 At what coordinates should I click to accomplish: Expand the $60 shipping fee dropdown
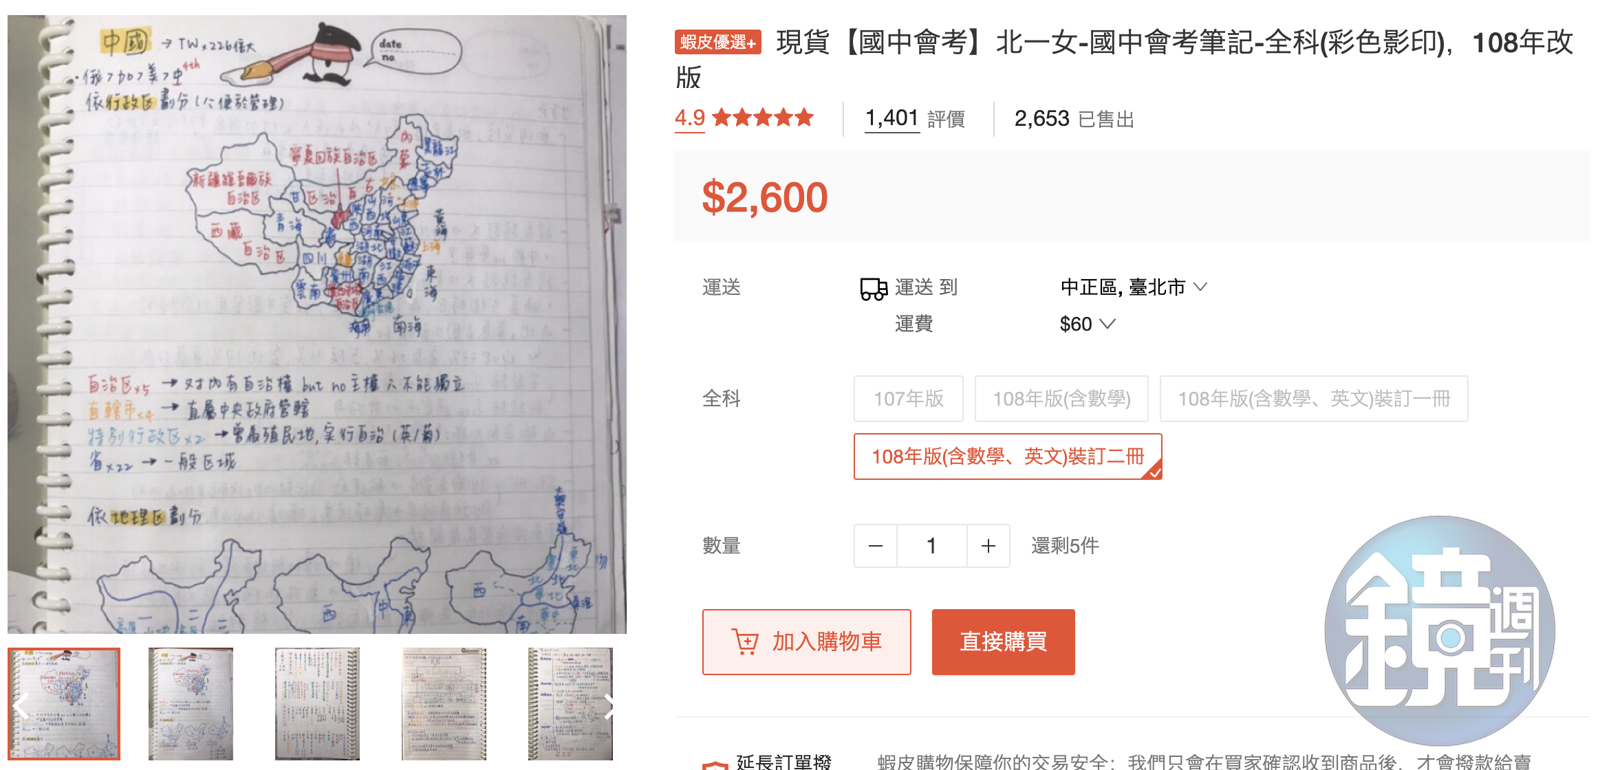click(x=1087, y=324)
